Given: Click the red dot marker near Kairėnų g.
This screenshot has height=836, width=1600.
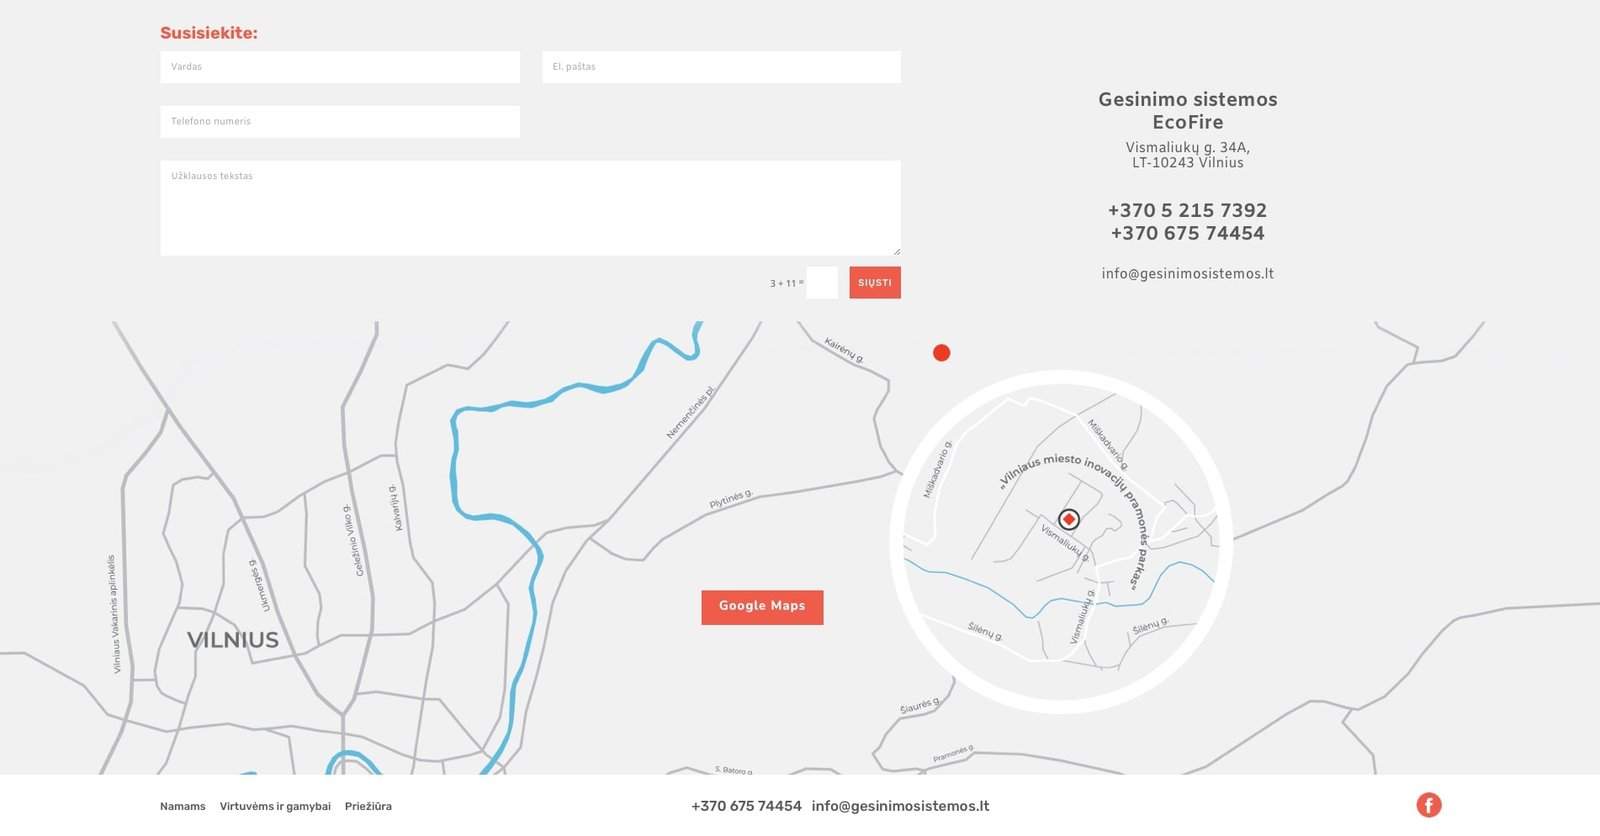Looking at the screenshot, I should [941, 353].
